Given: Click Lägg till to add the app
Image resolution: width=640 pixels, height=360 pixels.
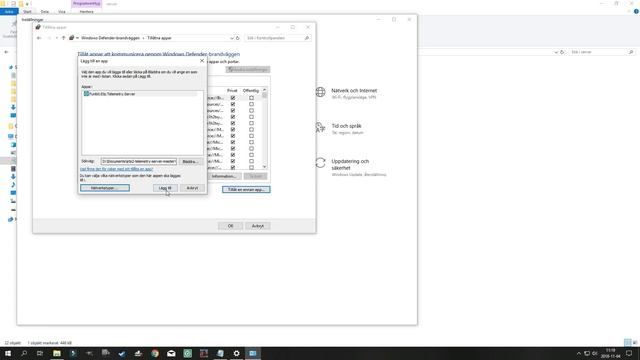Looking at the screenshot, I should click(x=165, y=188).
